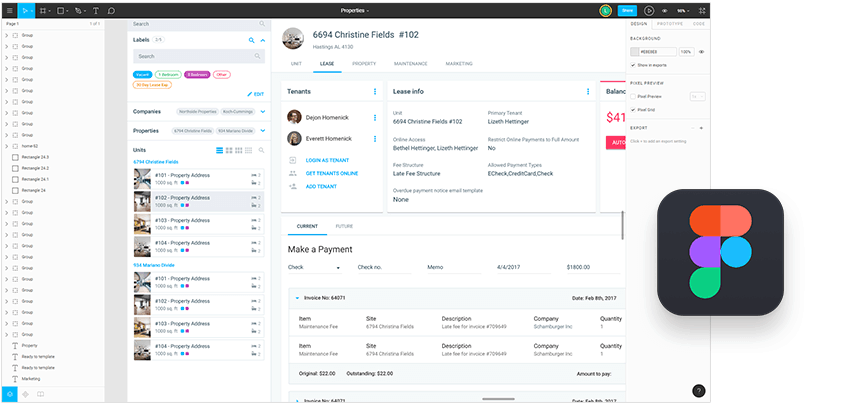This screenshot has height=403, width=848.
Task: Select the Move tool in toolbar
Action: (25, 10)
